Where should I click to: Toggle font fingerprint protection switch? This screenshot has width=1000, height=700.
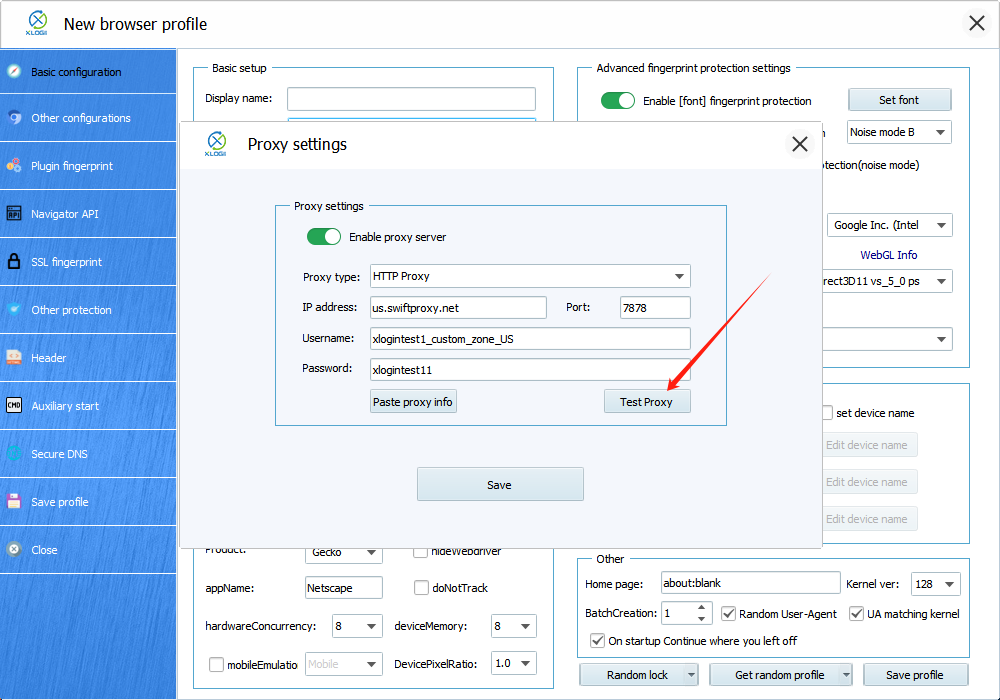pos(617,101)
